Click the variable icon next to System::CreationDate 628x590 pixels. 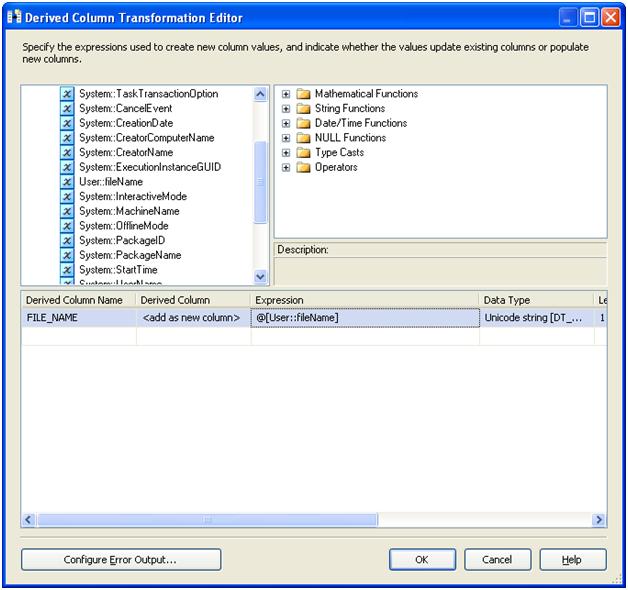click(67, 123)
